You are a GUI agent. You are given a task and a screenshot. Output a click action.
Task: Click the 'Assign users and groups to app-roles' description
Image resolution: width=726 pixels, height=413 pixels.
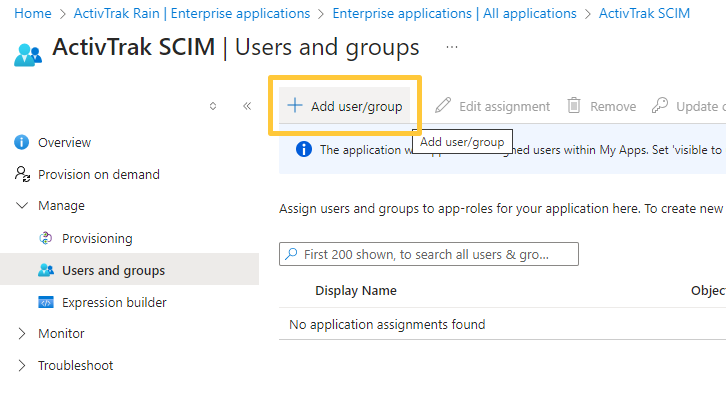coord(502,209)
